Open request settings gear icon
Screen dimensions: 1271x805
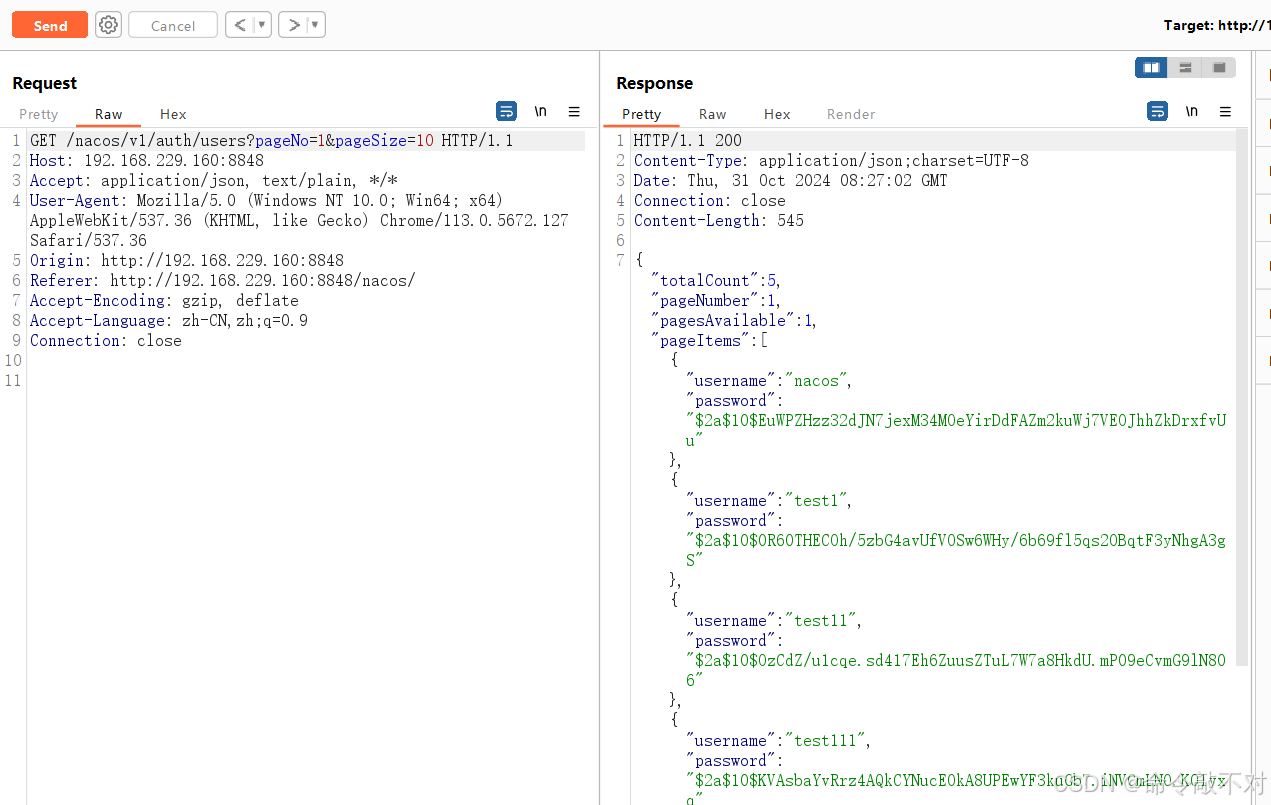pos(108,25)
